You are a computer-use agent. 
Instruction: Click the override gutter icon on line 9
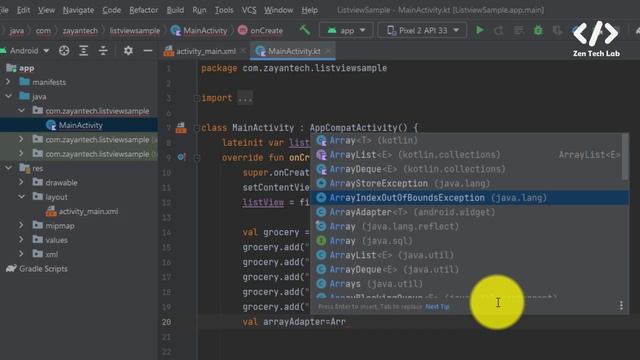(x=181, y=157)
